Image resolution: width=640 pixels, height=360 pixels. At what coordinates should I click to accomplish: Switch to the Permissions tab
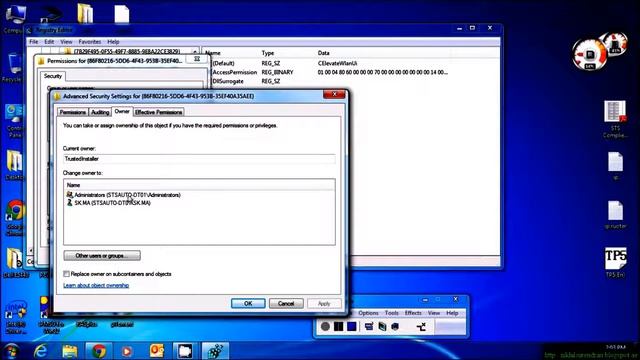click(x=73, y=112)
